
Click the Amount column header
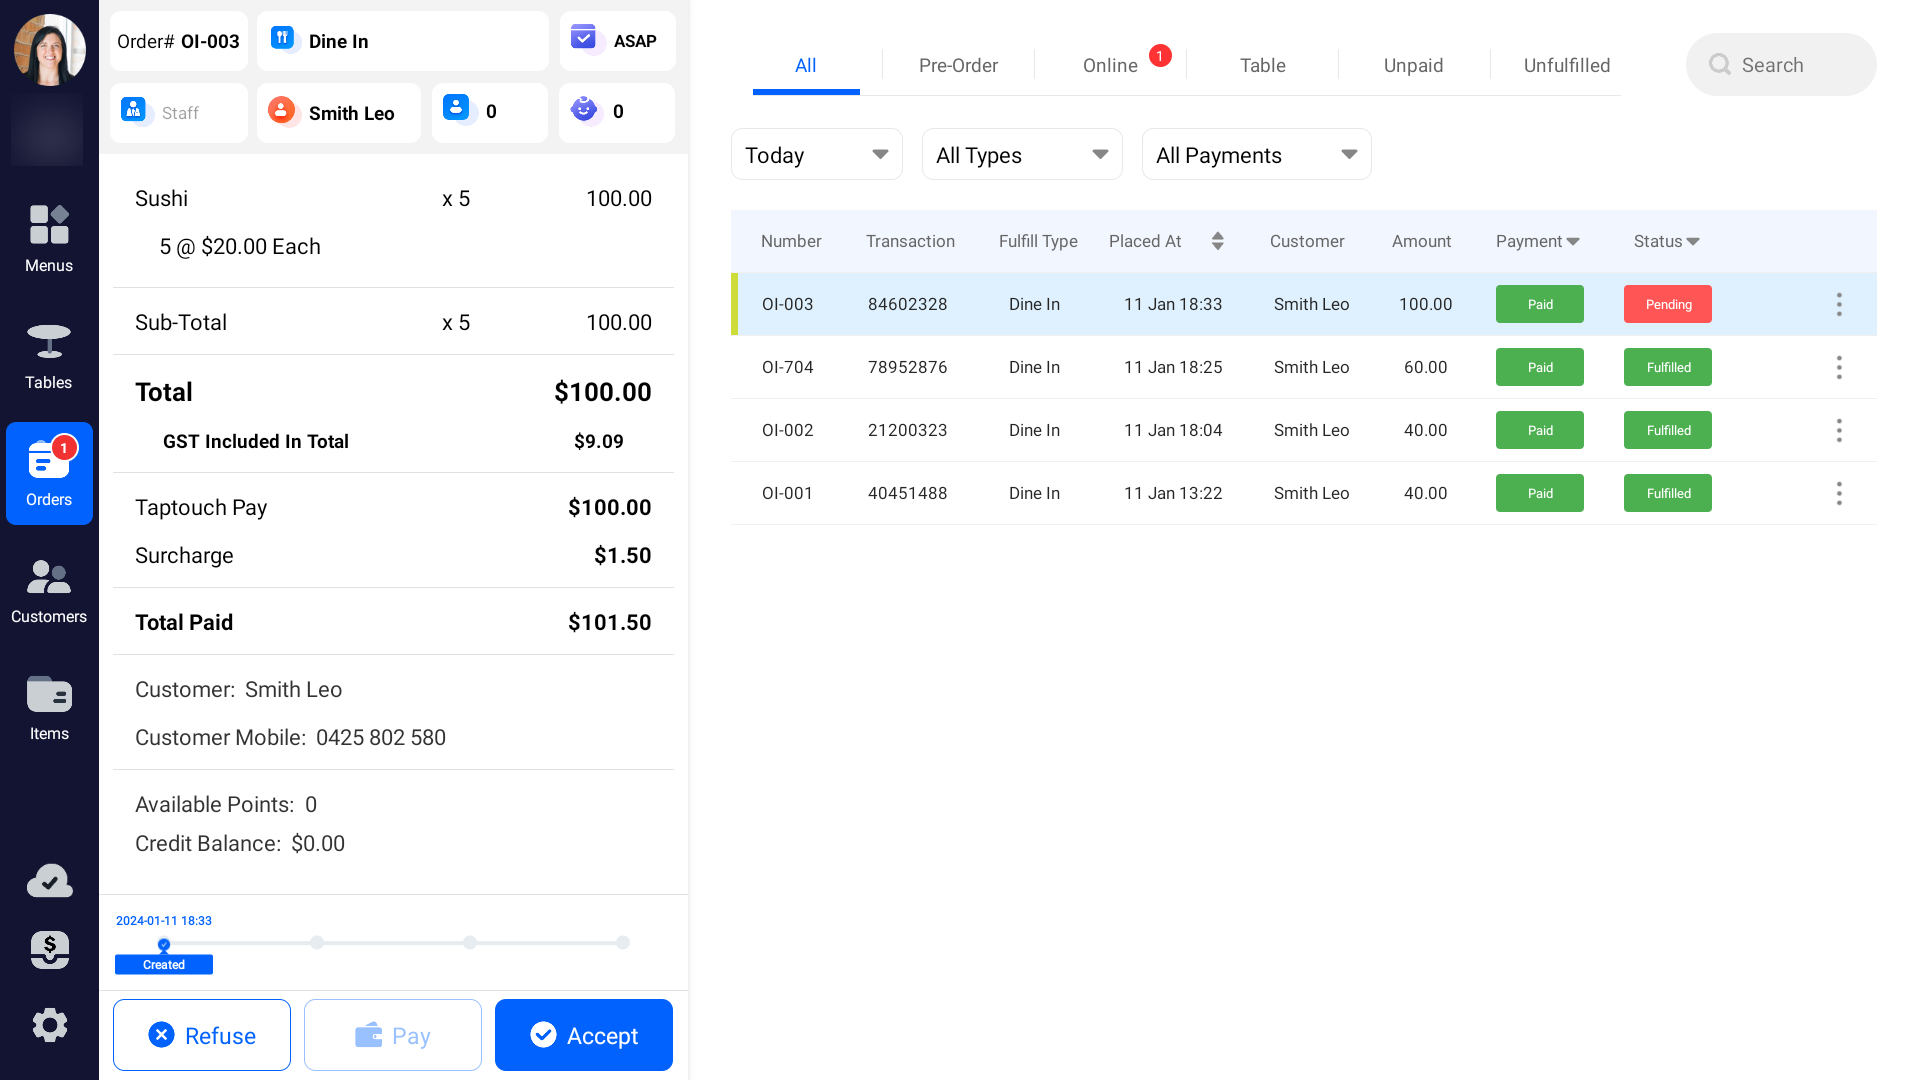1421,241
